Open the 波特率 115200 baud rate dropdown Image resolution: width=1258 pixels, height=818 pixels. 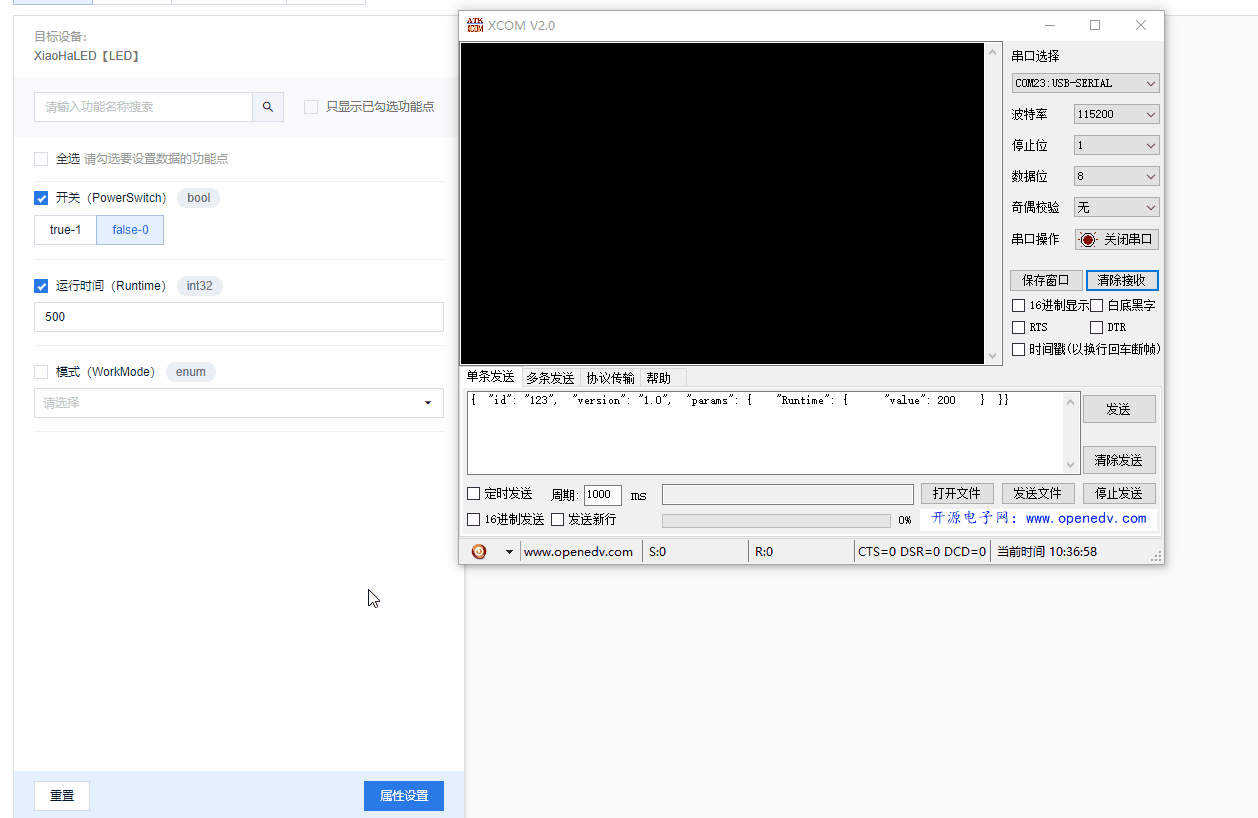click(x=1116, y=114)
